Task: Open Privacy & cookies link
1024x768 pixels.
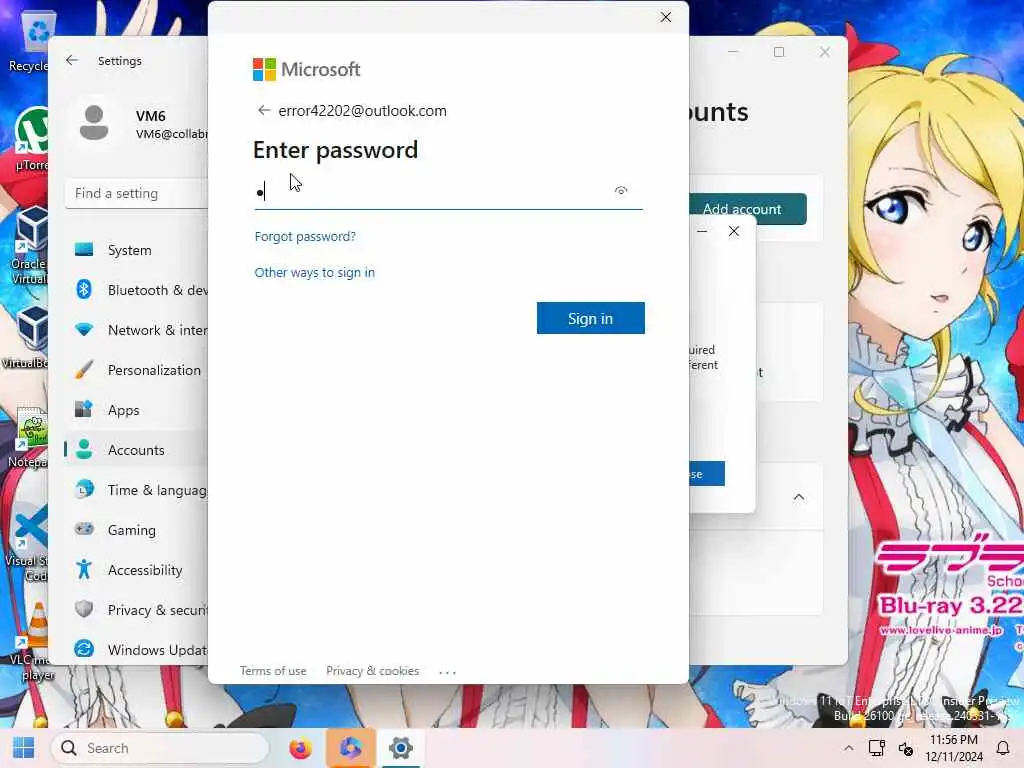Action: tap(372, 671)
